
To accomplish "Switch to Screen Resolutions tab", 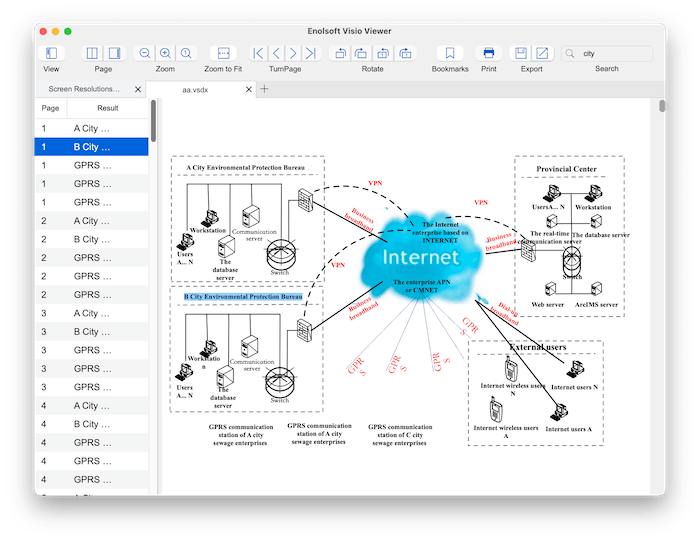I will (x=84, y=89).
